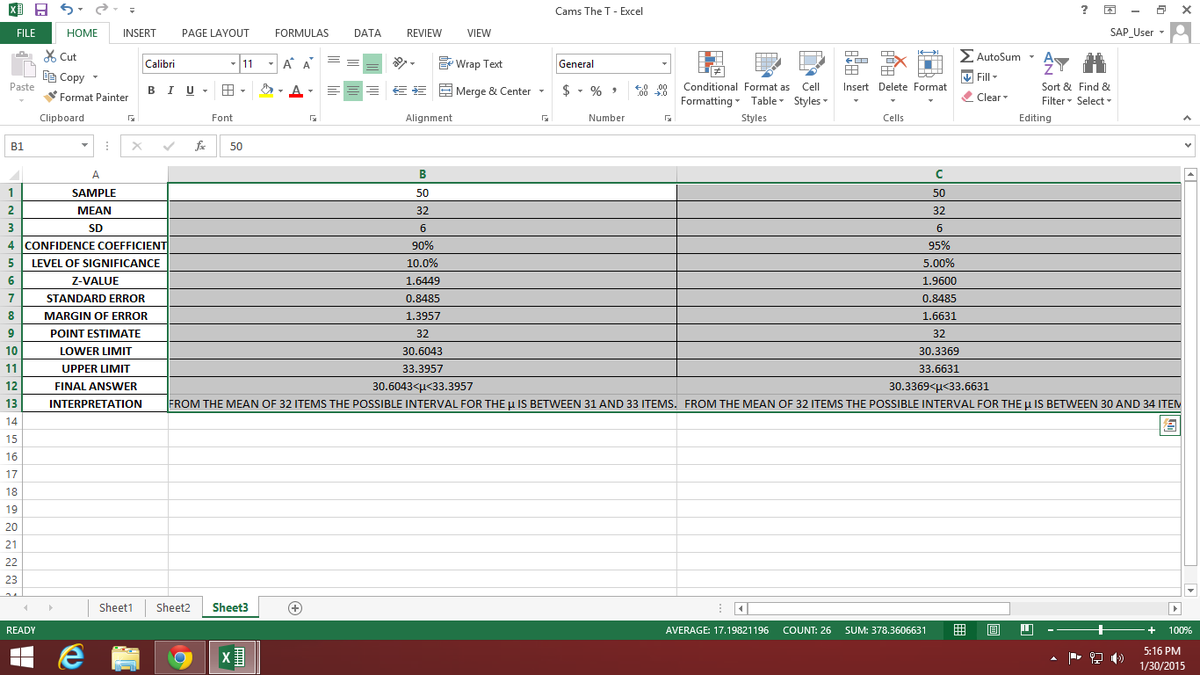Click the Name Box showing B1
Screen dimensions: 1200x675
47,146
